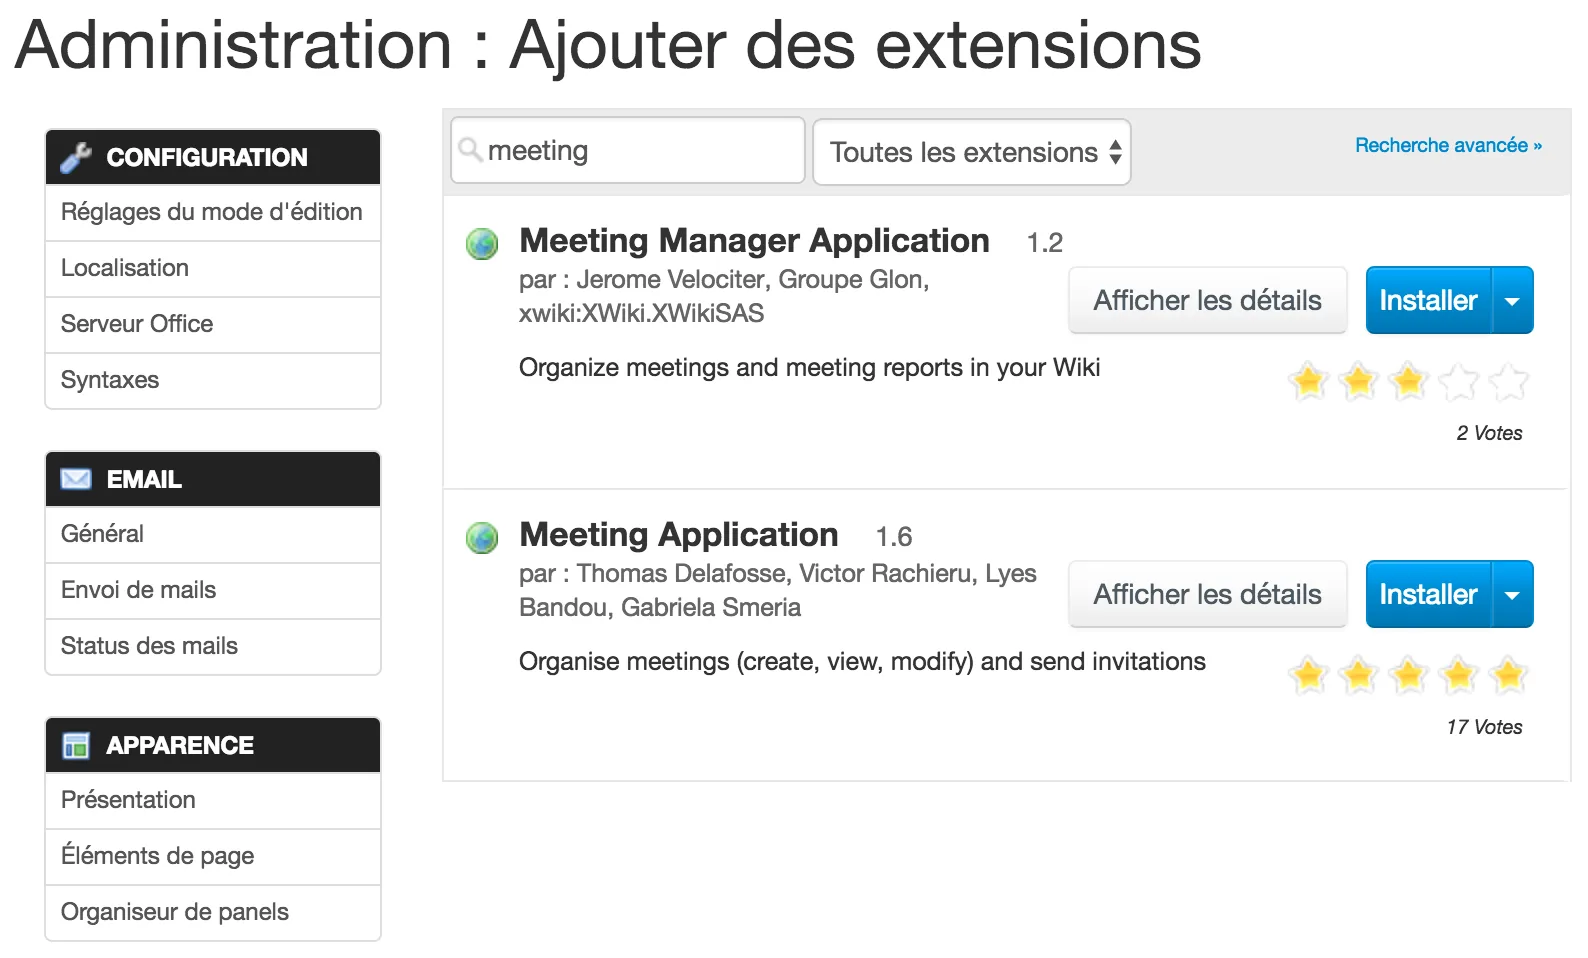Click the Email envelope icon
This screenshot has height=958, width=1588.
click(x=76, y=479)
